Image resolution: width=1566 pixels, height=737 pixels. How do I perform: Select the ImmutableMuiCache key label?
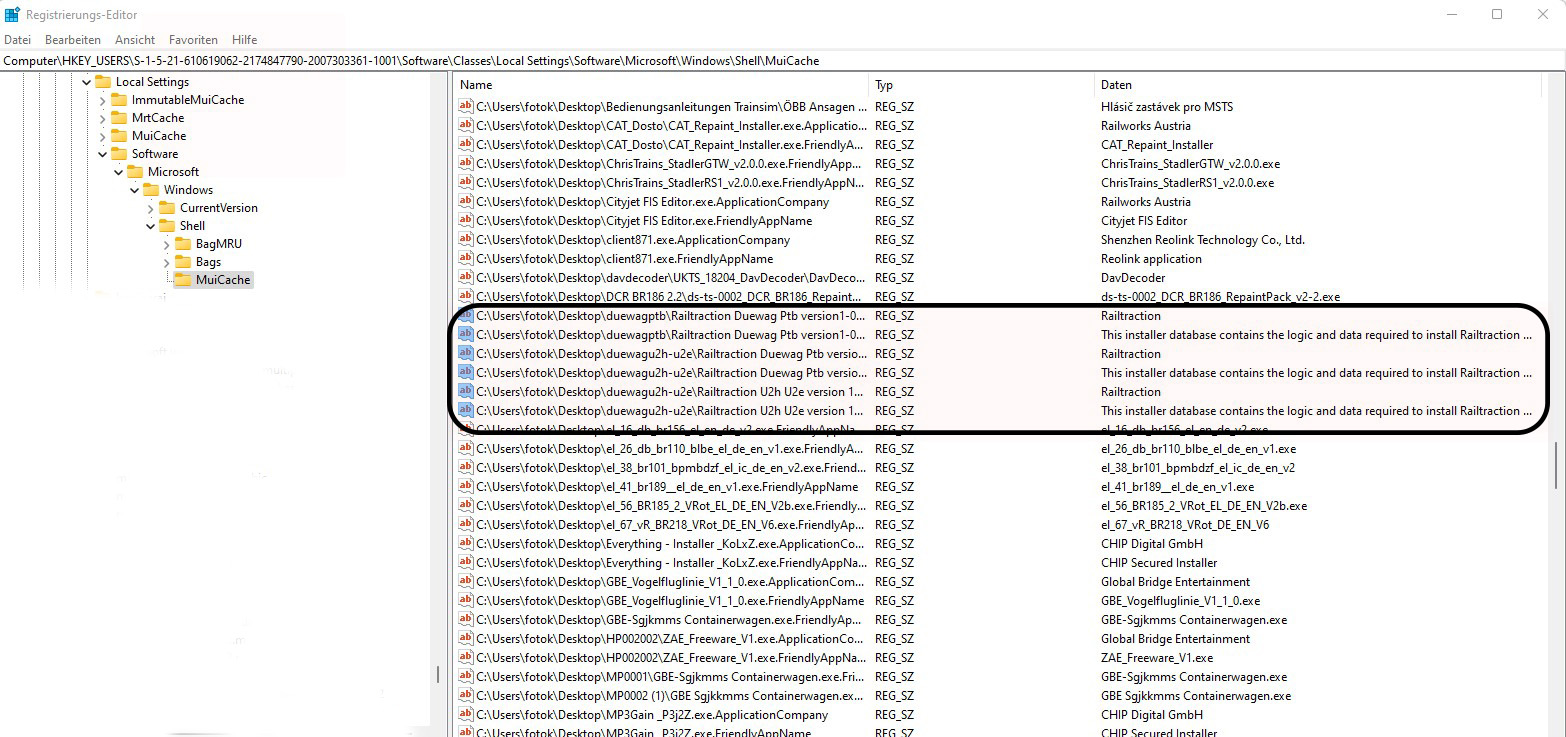tap(188, 100)
